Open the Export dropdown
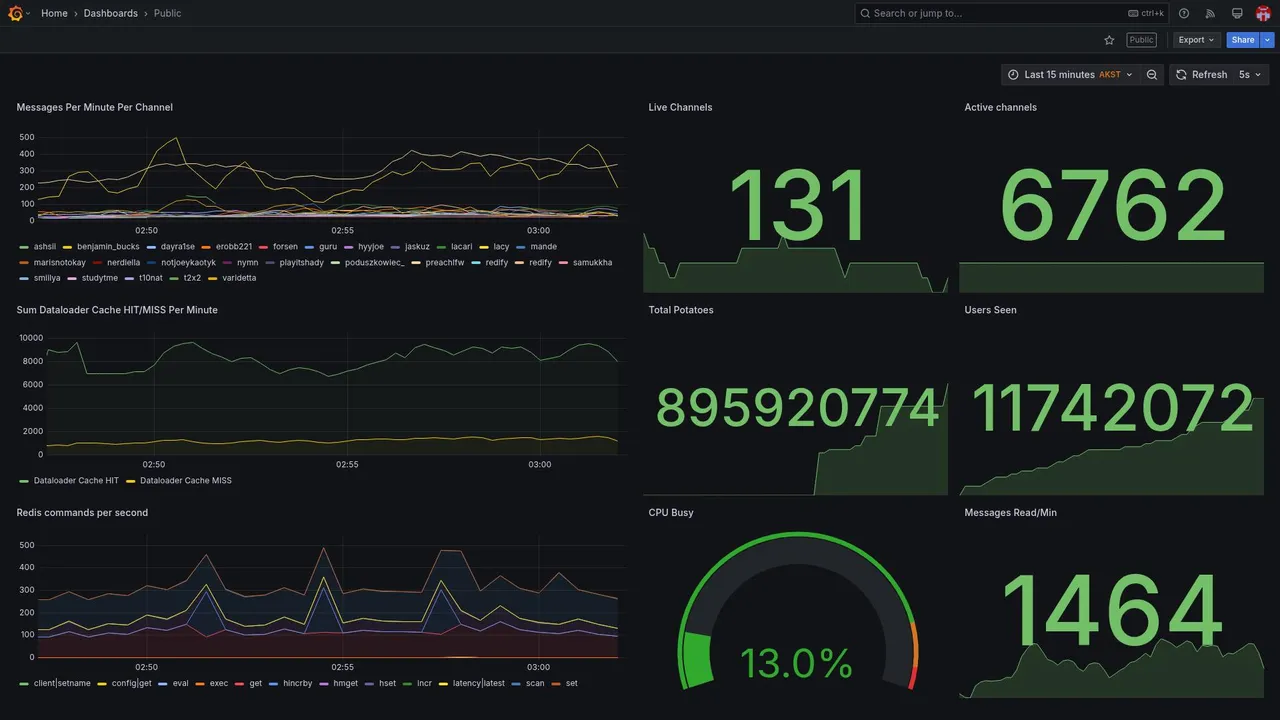 pos(1196,40)
